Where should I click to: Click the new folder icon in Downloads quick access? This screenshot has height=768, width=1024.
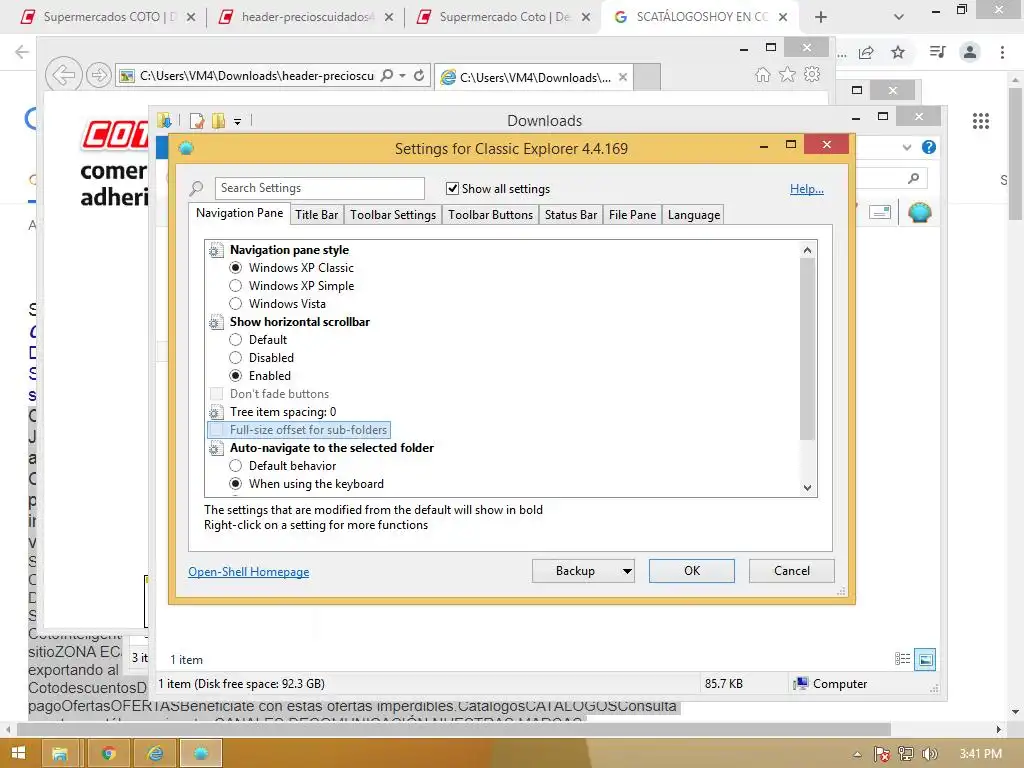click(x=218, y=121)
